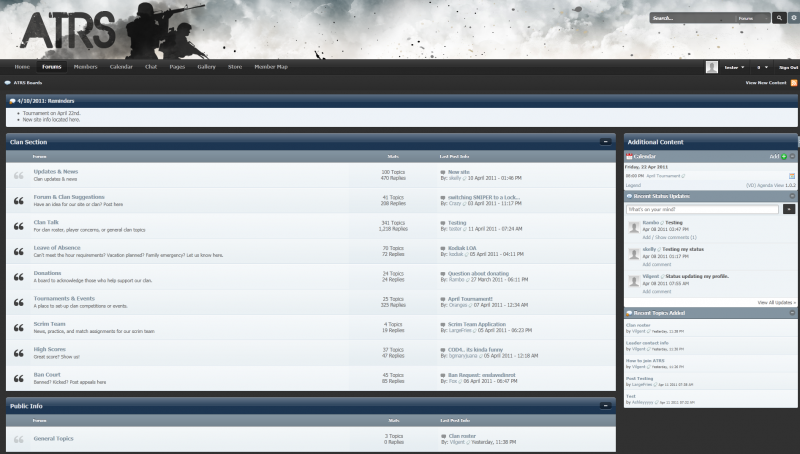Collapse the Public Info category
Viewport: 800px width, 454px height.
pyautogui.click(x=606, y=406)
